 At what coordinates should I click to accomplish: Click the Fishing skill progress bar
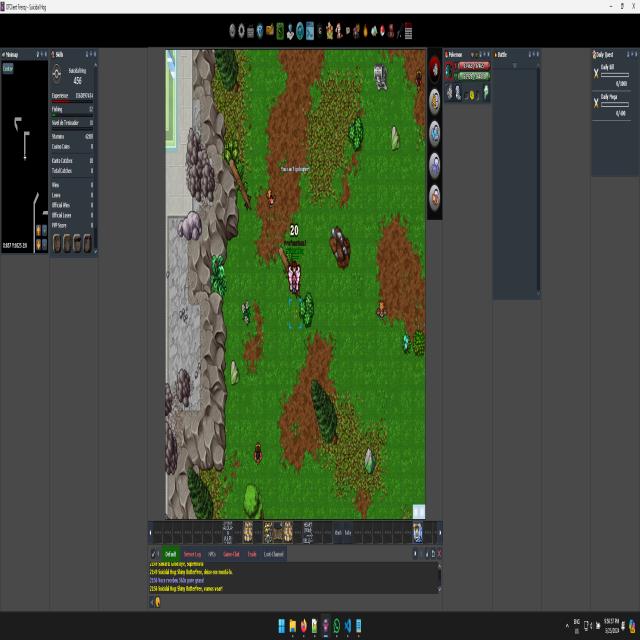click(72, 115)
